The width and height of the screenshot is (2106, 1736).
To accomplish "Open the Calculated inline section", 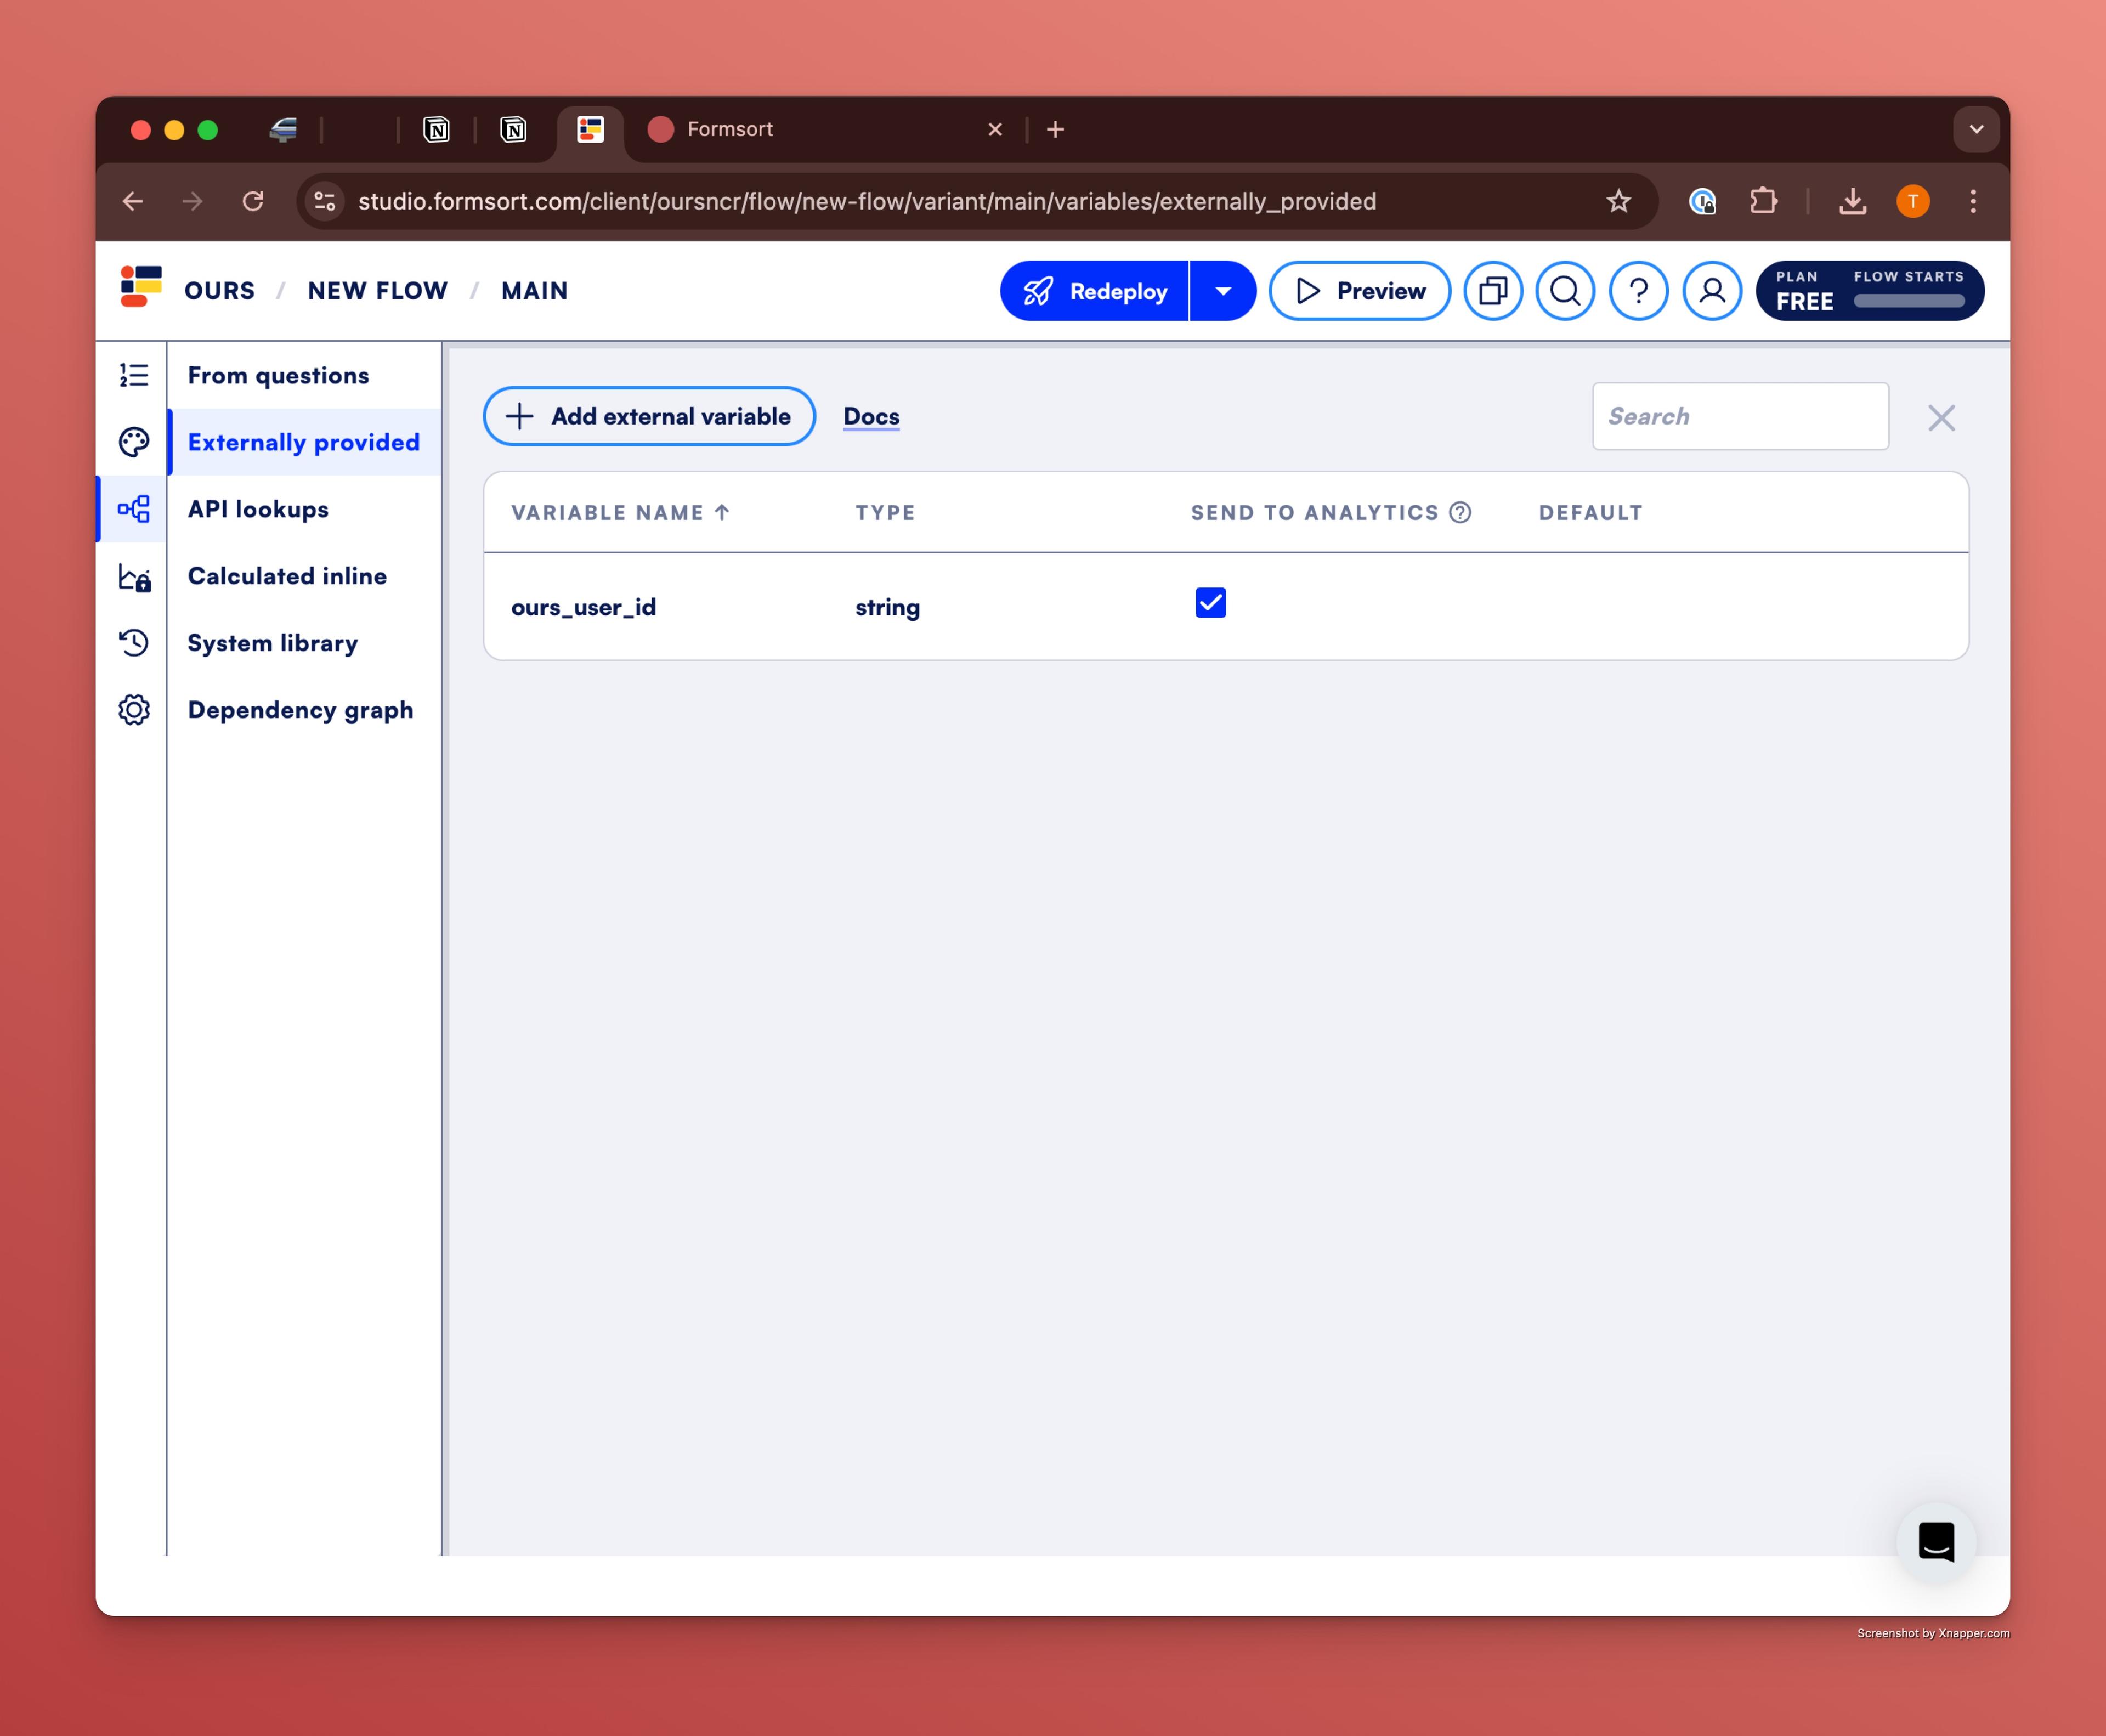I will tap(287, 576).
